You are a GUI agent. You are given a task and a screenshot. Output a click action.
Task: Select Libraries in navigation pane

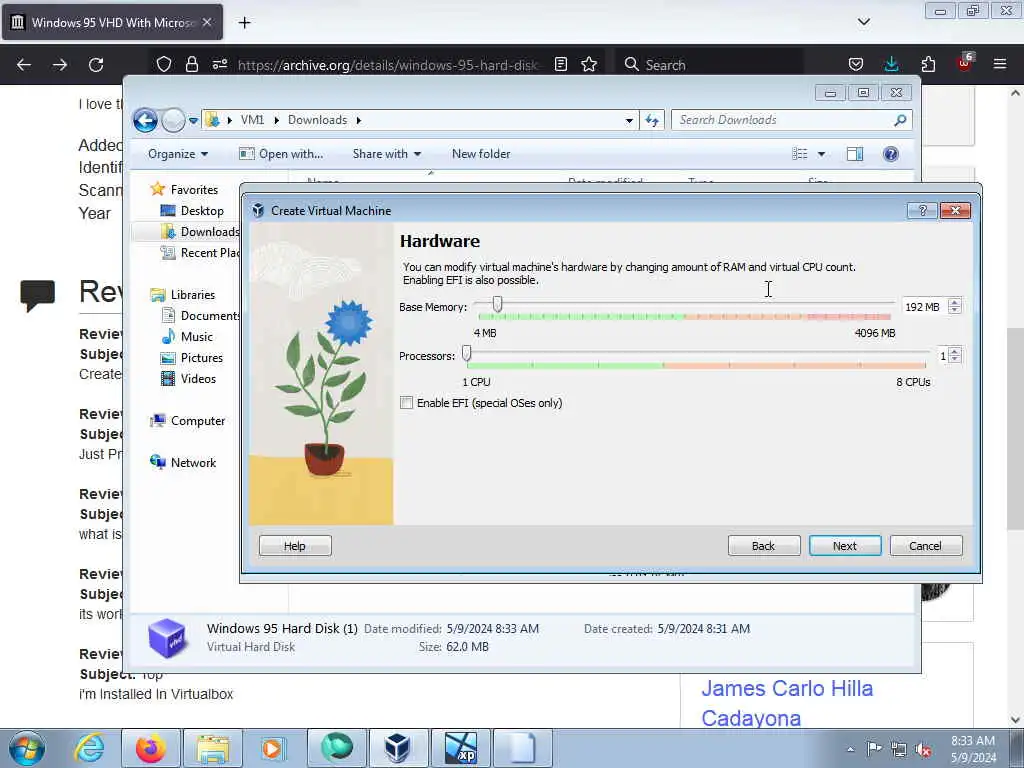[193, 295]
